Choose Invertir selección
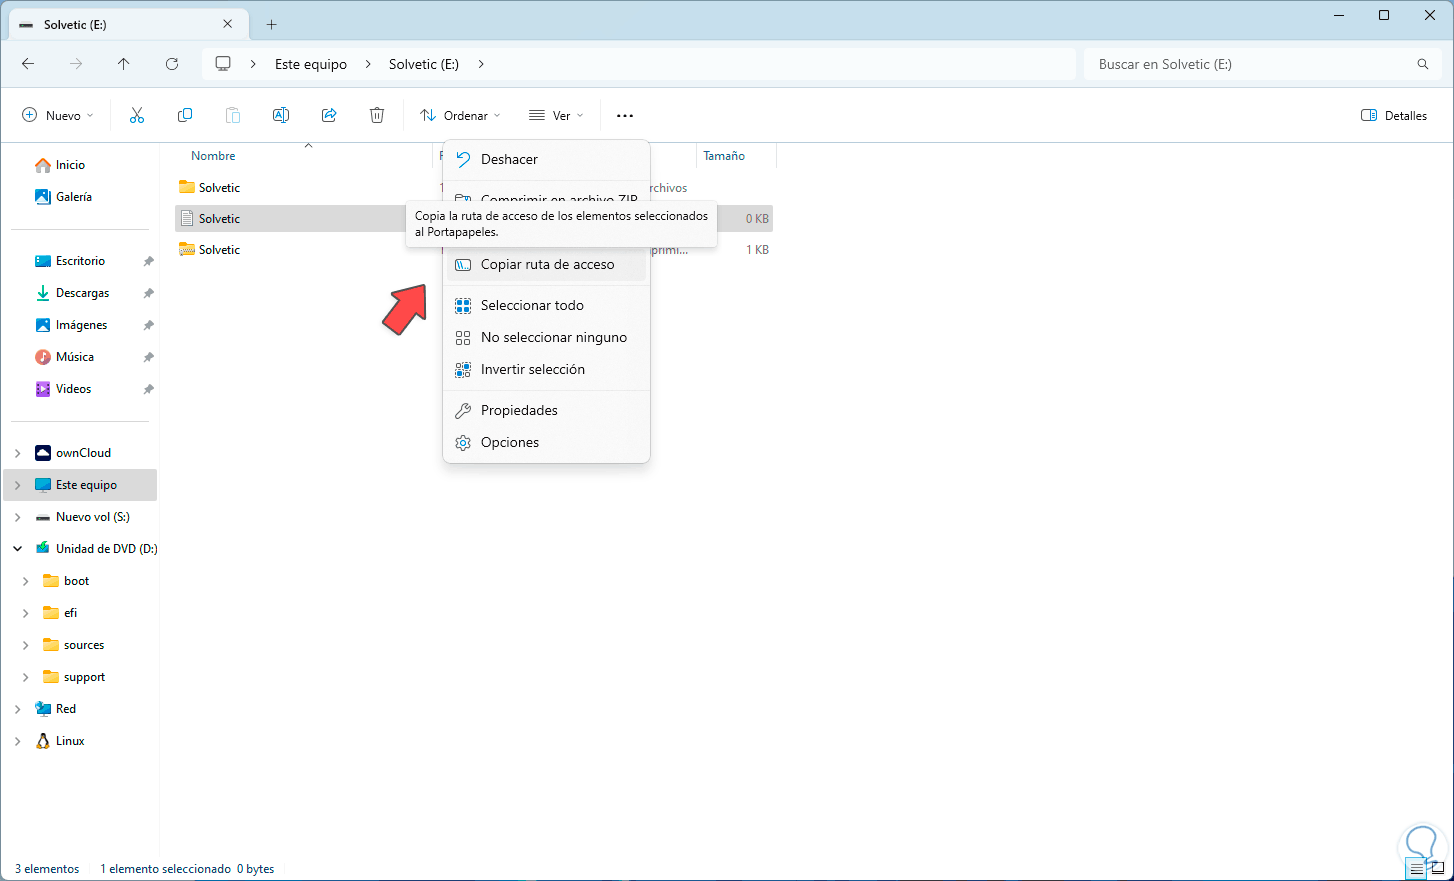 pos(546,370)
